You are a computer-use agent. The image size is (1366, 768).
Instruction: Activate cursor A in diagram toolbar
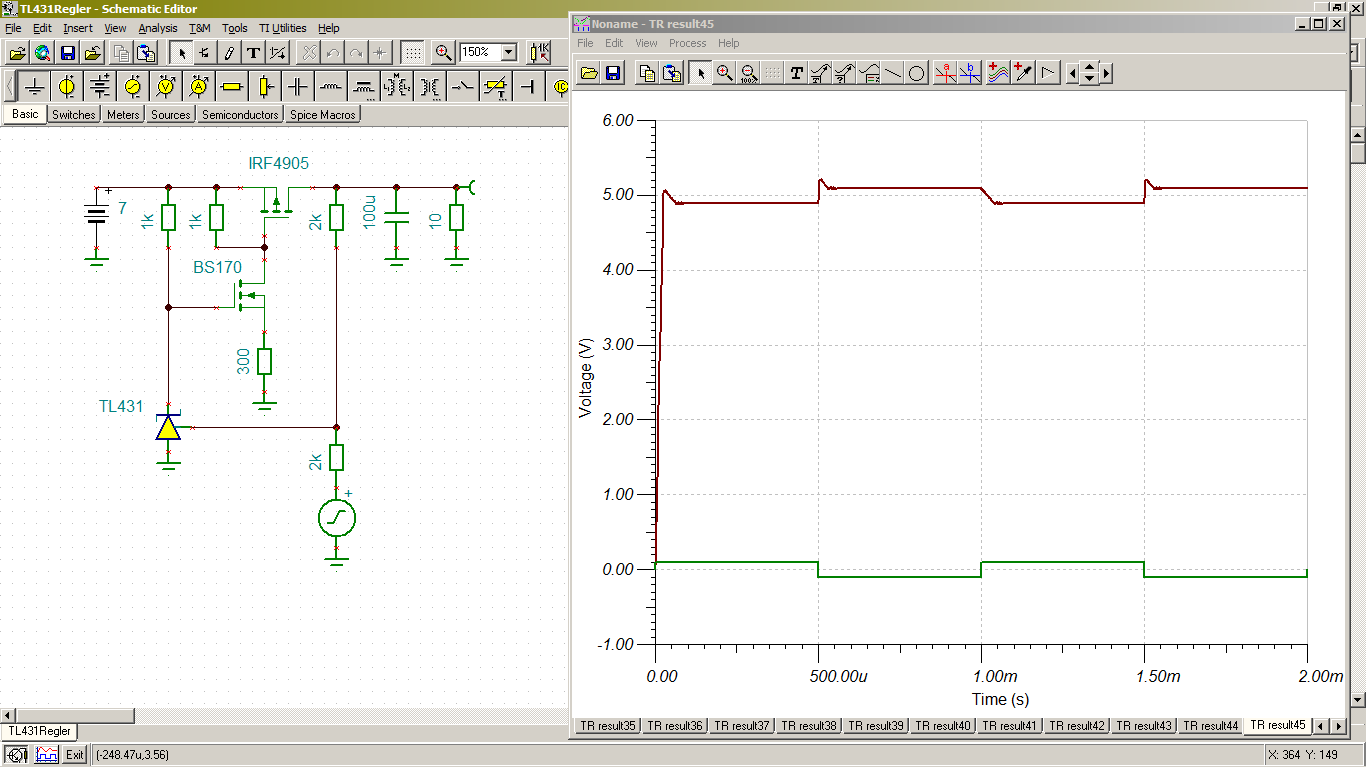[x=946, y=72]
